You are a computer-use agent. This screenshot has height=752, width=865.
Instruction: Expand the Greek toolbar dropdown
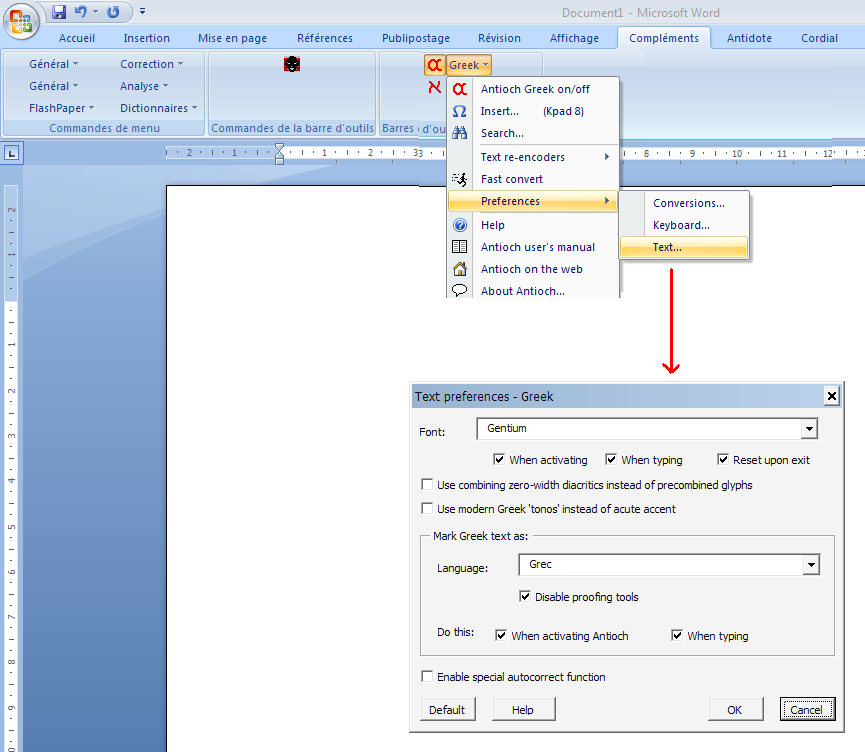click(x=468, y=65)
